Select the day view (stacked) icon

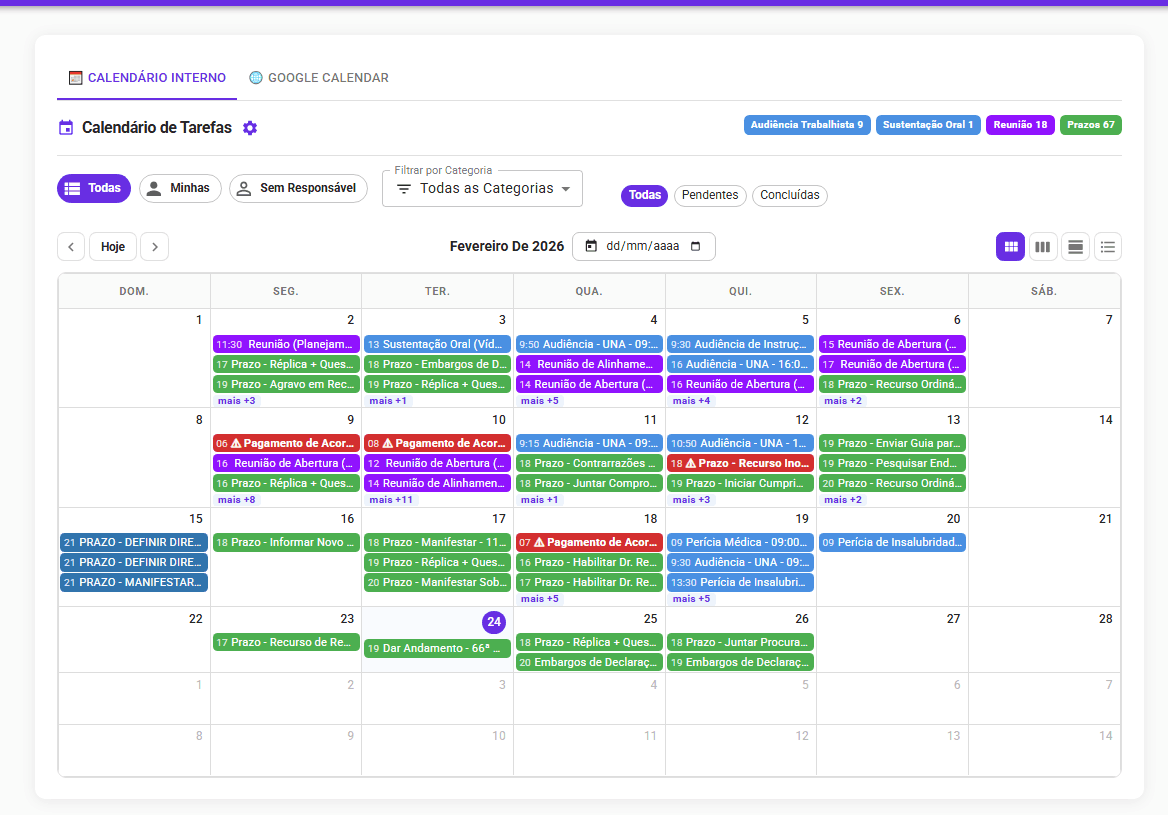click(1075, 246)
